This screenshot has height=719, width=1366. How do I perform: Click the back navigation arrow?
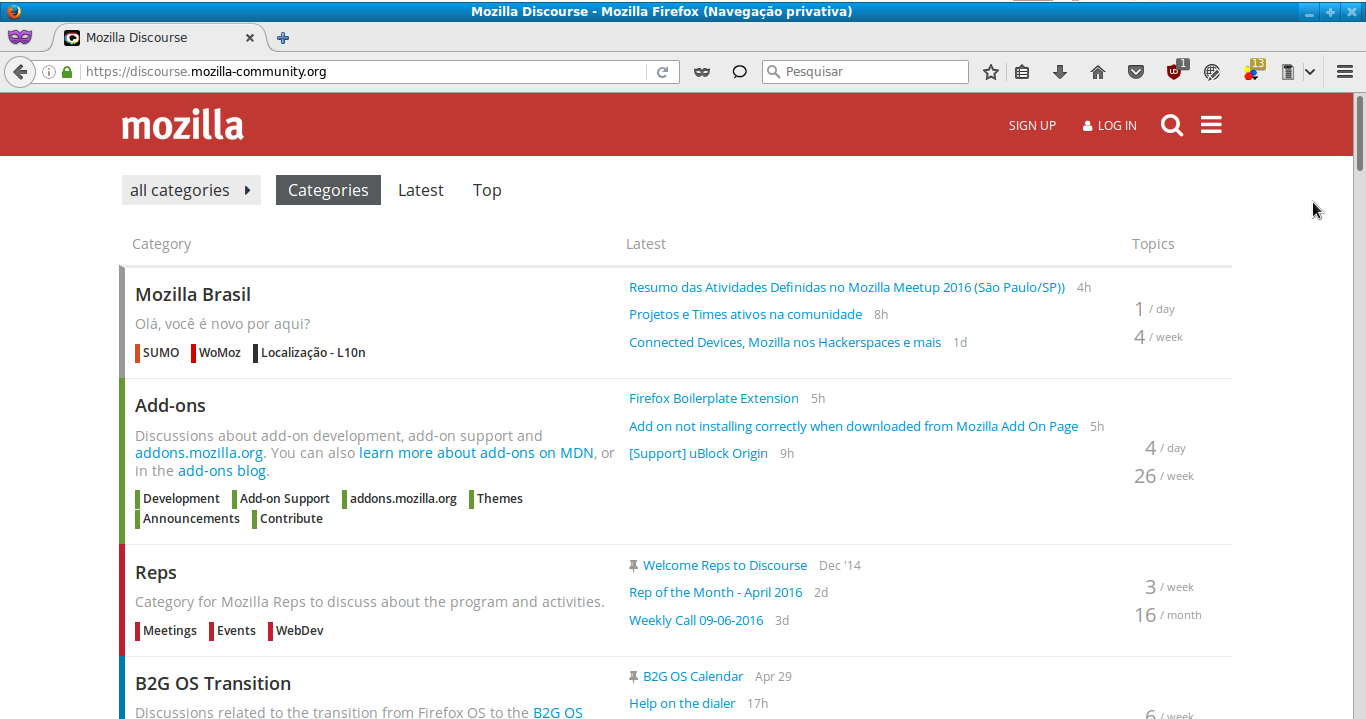coord(19,72)
